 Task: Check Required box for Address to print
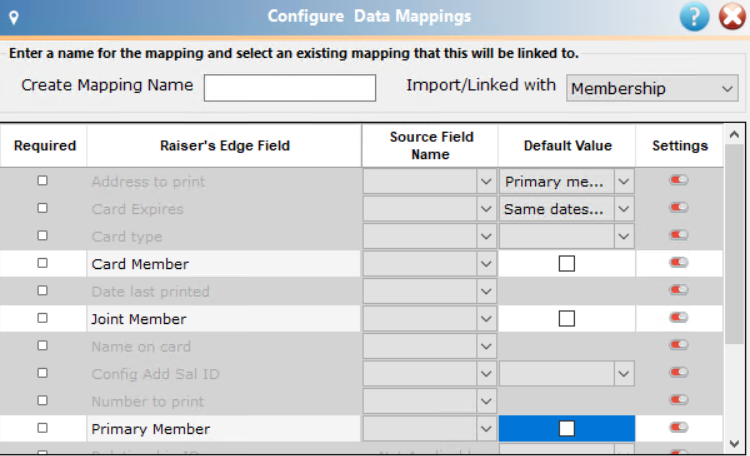click(43, 180)
